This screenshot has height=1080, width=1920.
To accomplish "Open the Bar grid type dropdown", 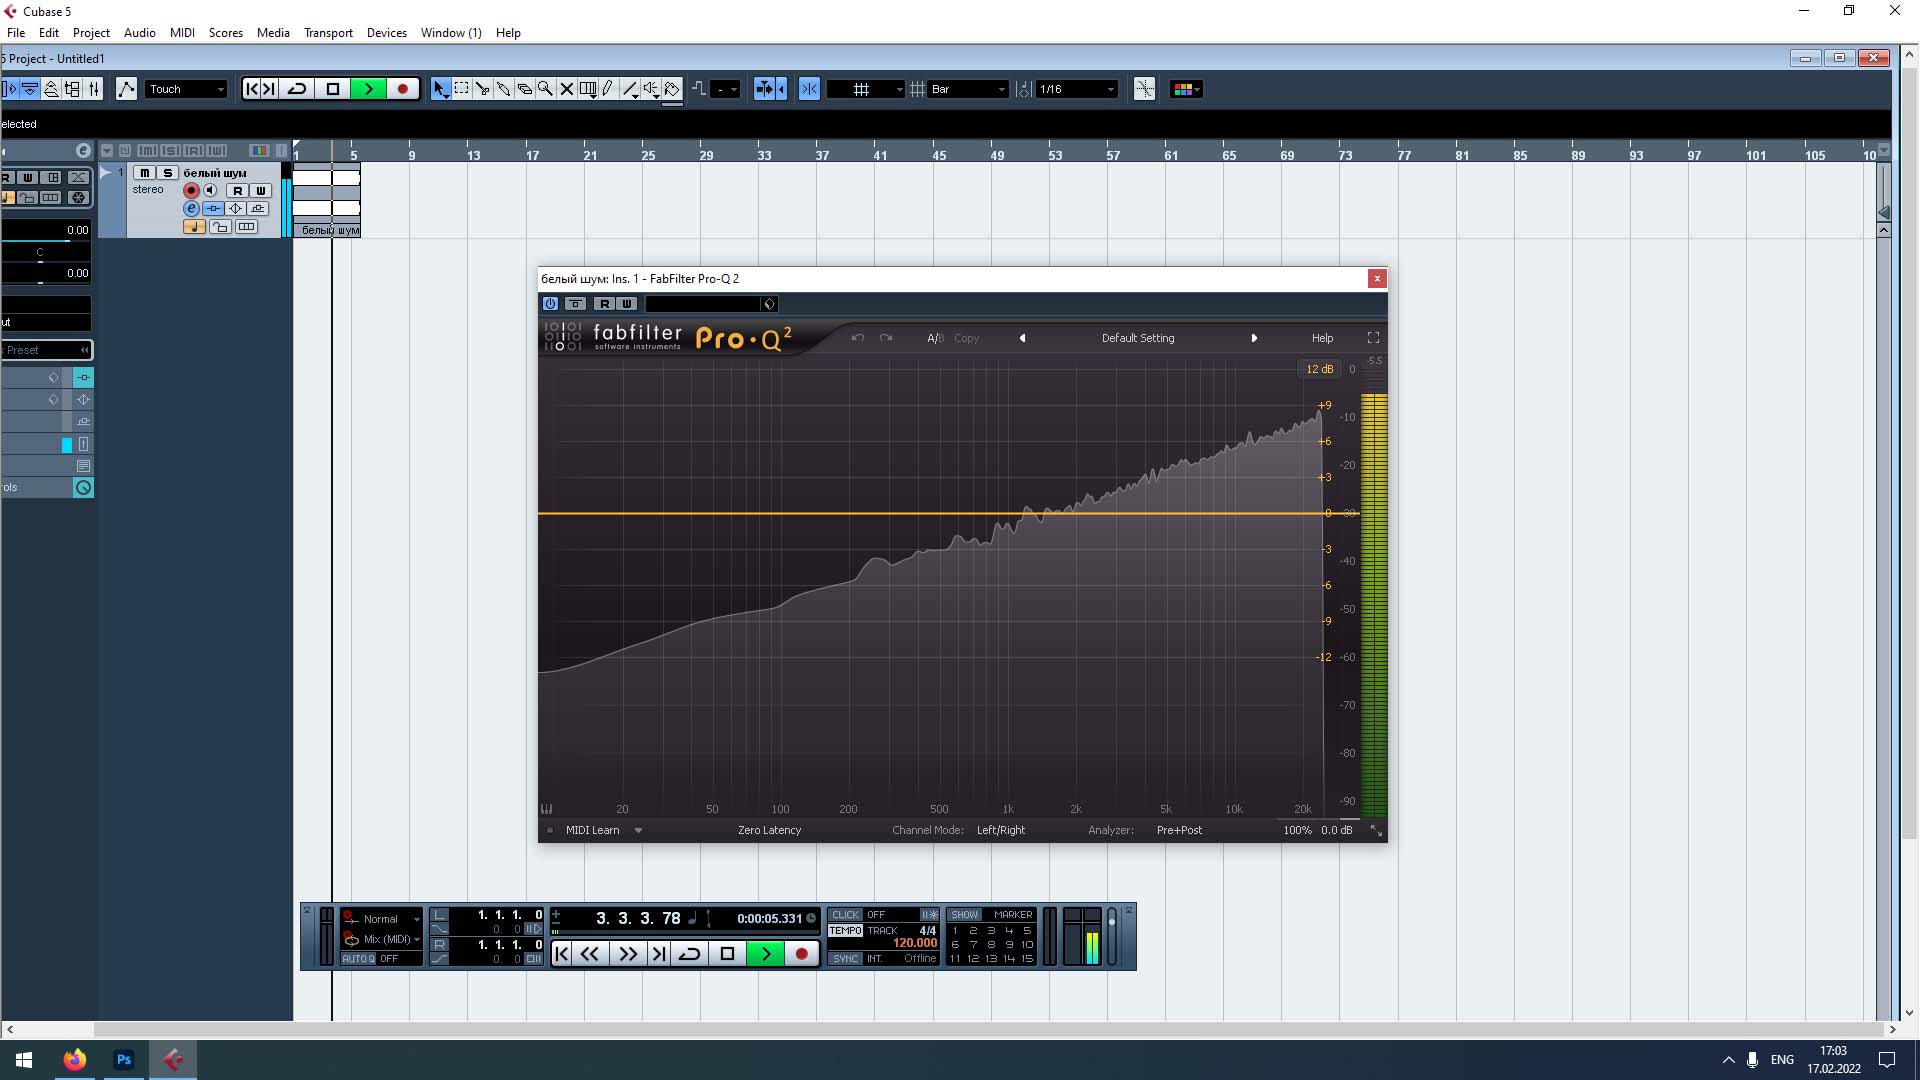I will pos(968,89).
